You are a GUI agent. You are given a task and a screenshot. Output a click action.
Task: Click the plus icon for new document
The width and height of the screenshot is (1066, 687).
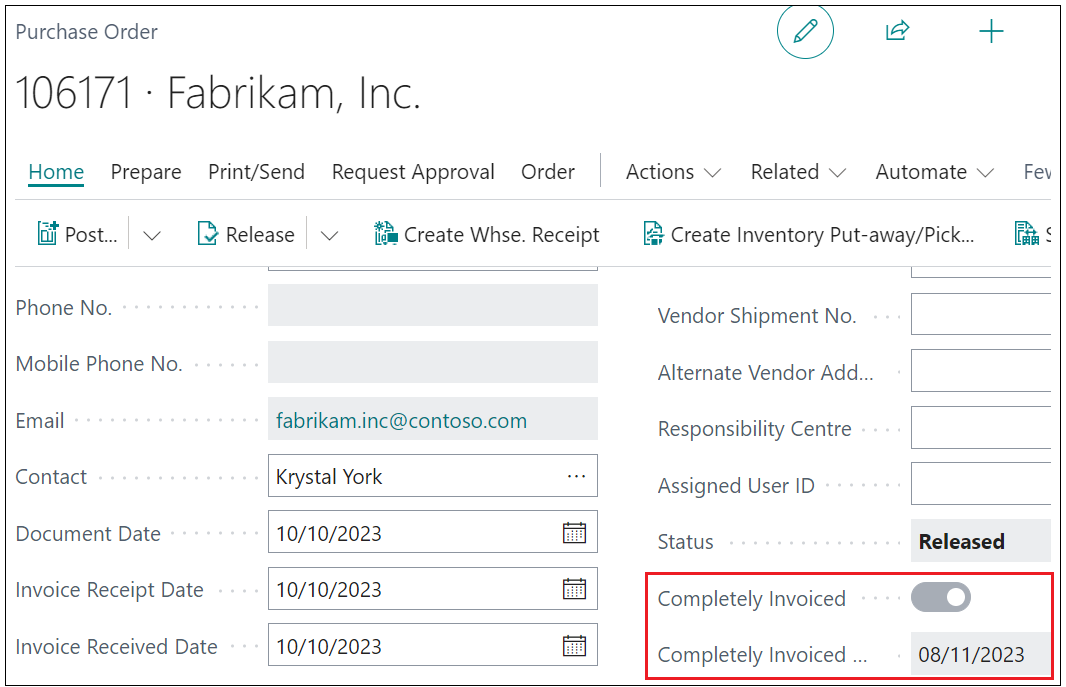(x=991, y=31)
